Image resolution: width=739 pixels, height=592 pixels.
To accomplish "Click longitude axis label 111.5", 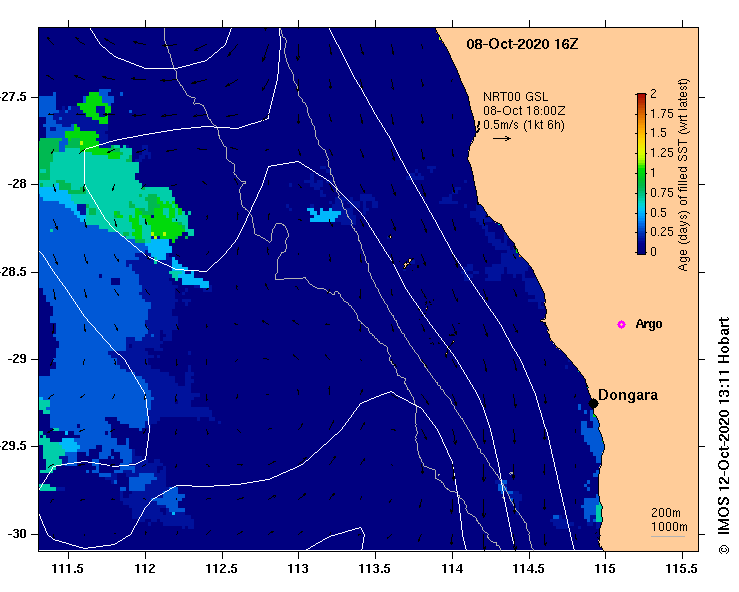I will [68, 568].
